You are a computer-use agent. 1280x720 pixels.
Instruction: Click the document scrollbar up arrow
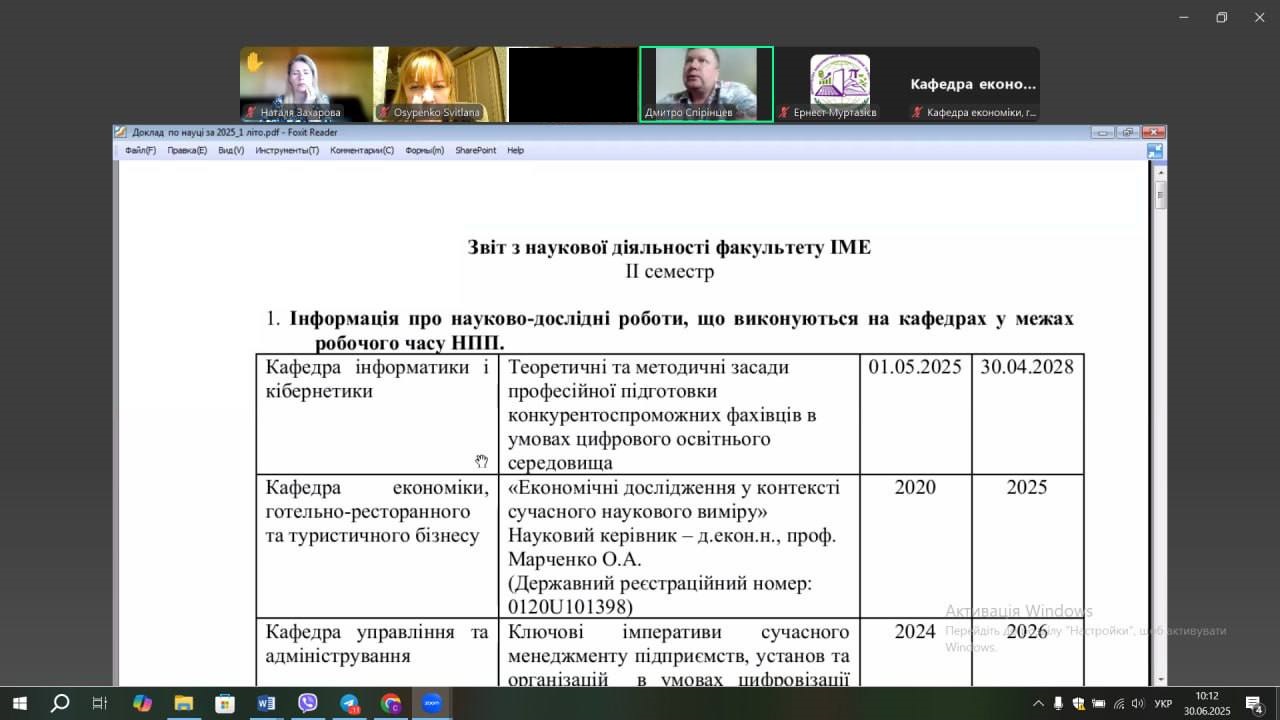pyautogui.click(x=1160, y=172)
